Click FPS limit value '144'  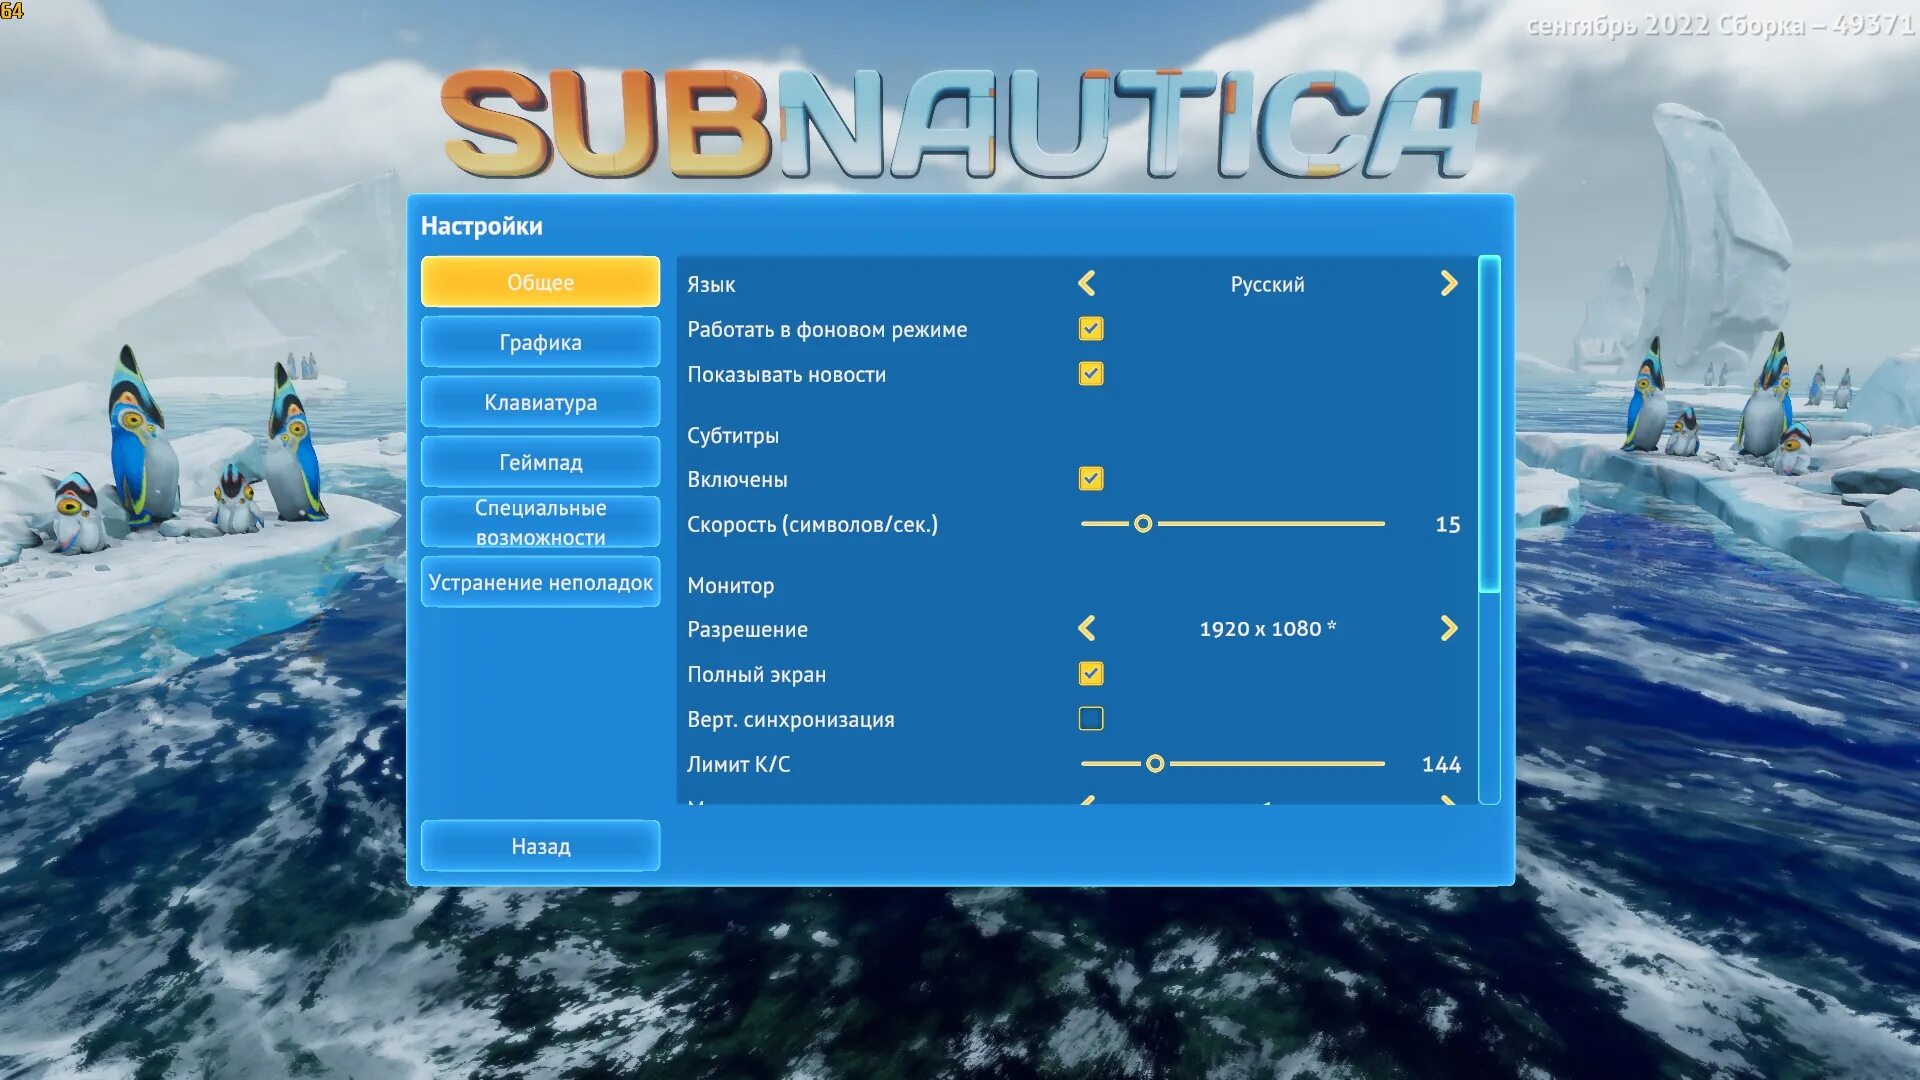point(1441,765)
